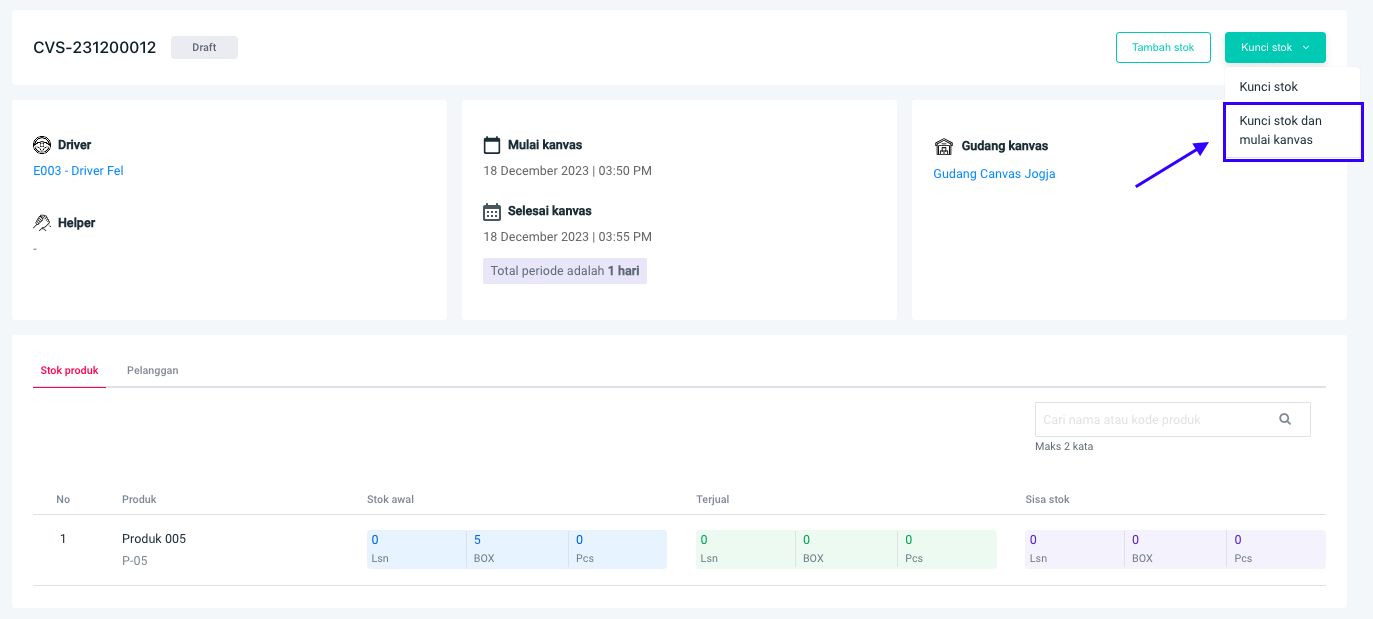Image resolution: width=1373 pixels, height=619 pixels.
Task: Click the calendar icon next to Selesai kanvas
Action: (x=491, y=211)
